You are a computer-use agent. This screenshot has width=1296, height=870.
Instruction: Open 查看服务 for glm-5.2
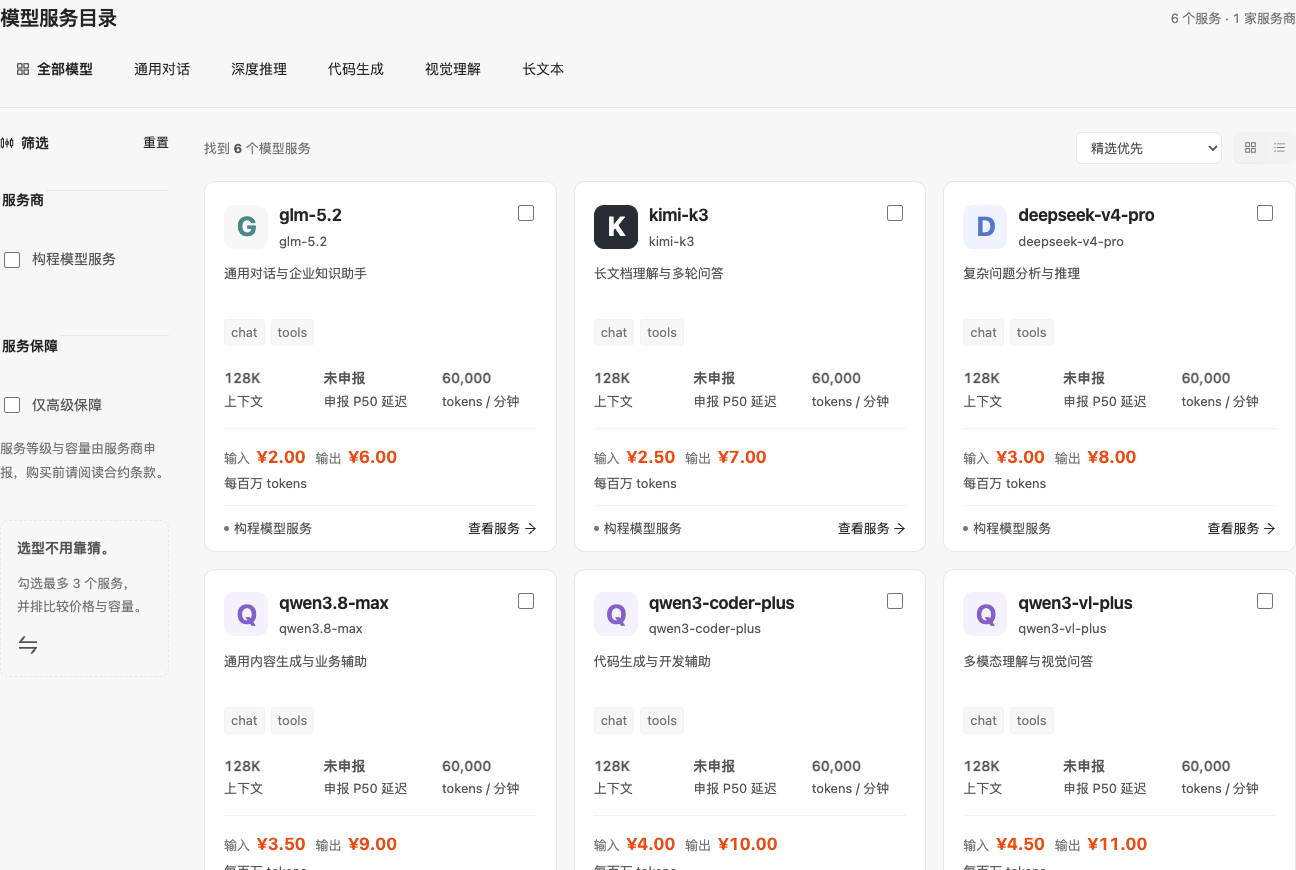pos(502,528)
